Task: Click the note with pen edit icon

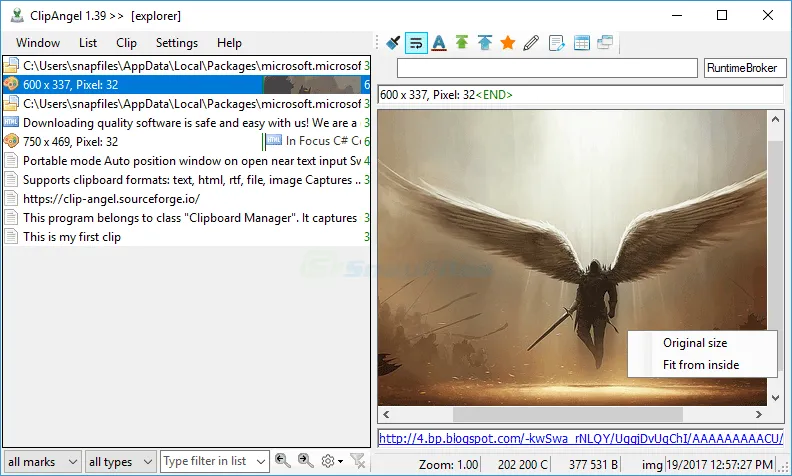Action: [556, 43]
